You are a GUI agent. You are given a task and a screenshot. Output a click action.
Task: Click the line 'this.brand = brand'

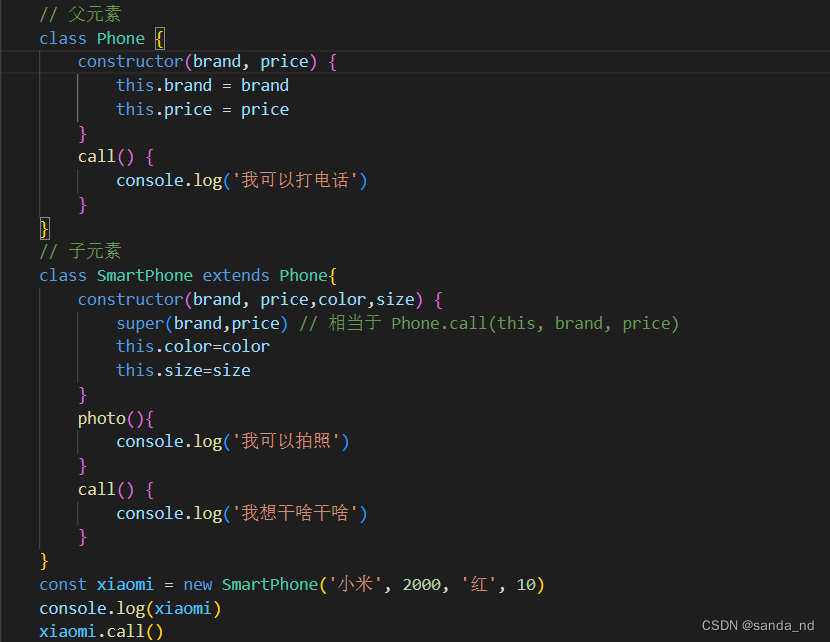tap(203, 85)
